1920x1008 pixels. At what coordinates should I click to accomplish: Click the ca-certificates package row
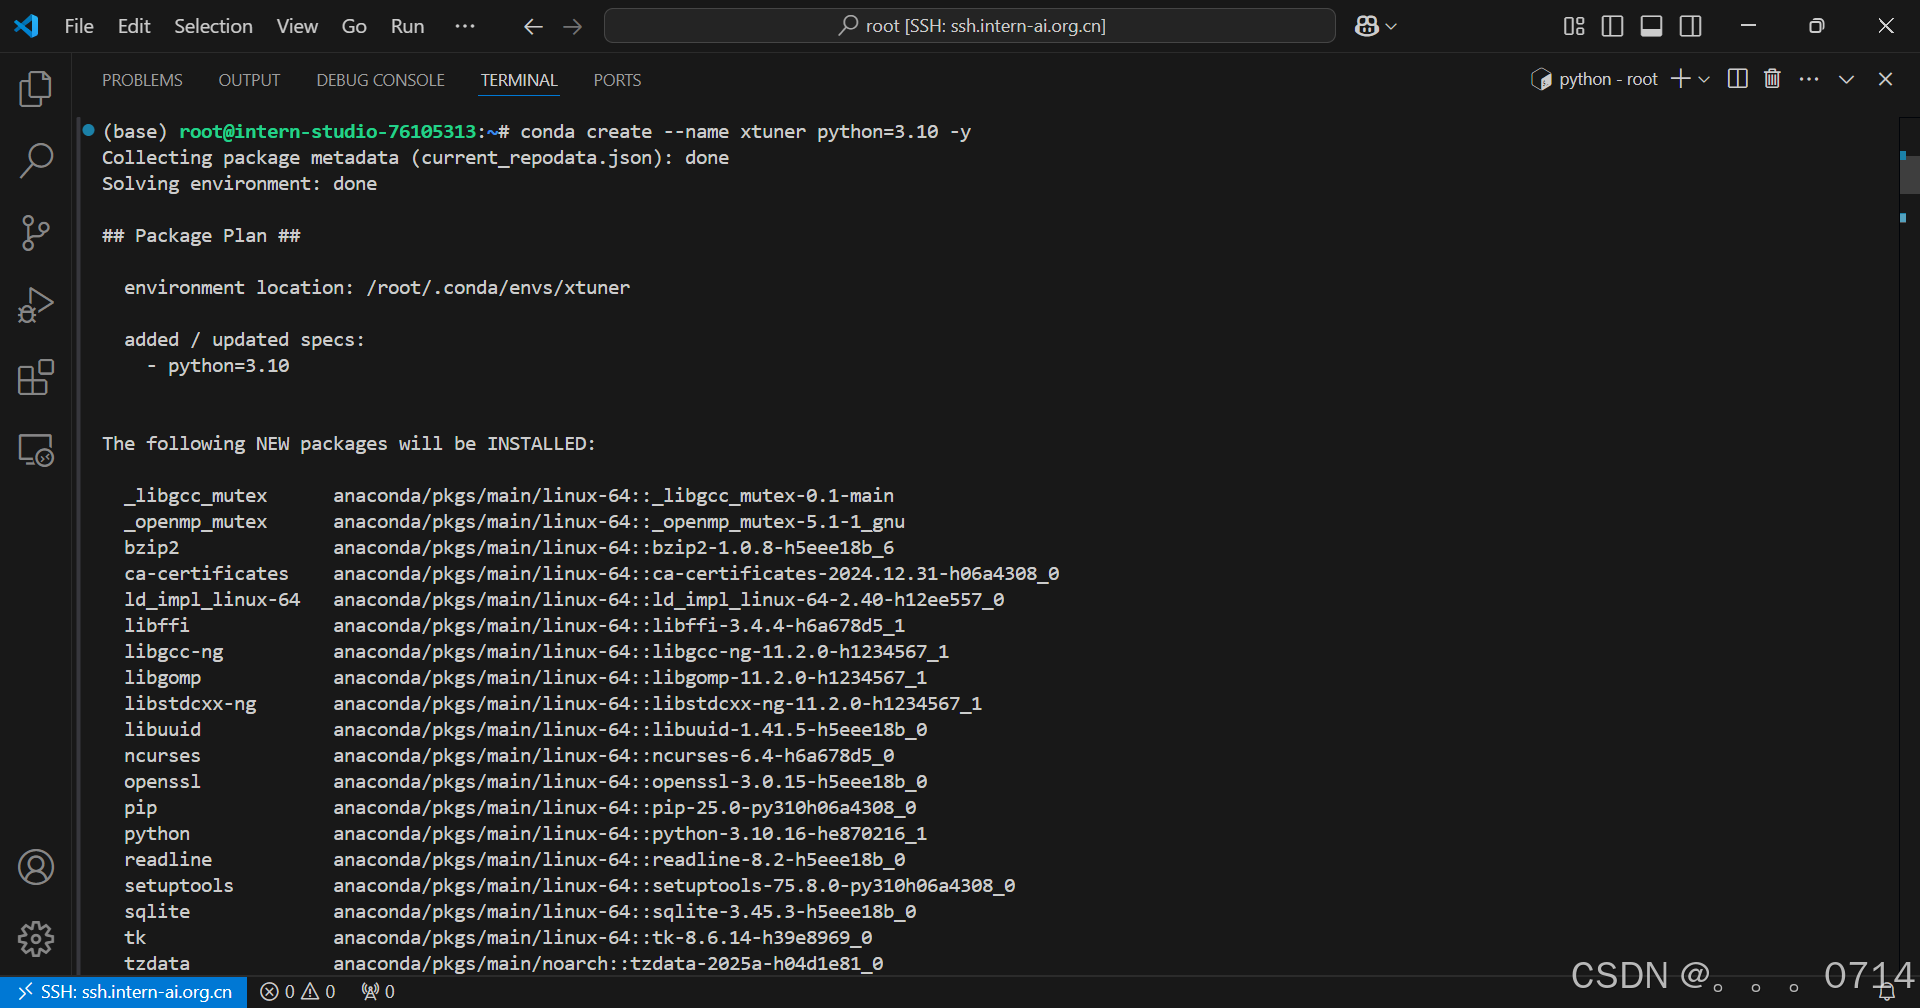point(591,574)
